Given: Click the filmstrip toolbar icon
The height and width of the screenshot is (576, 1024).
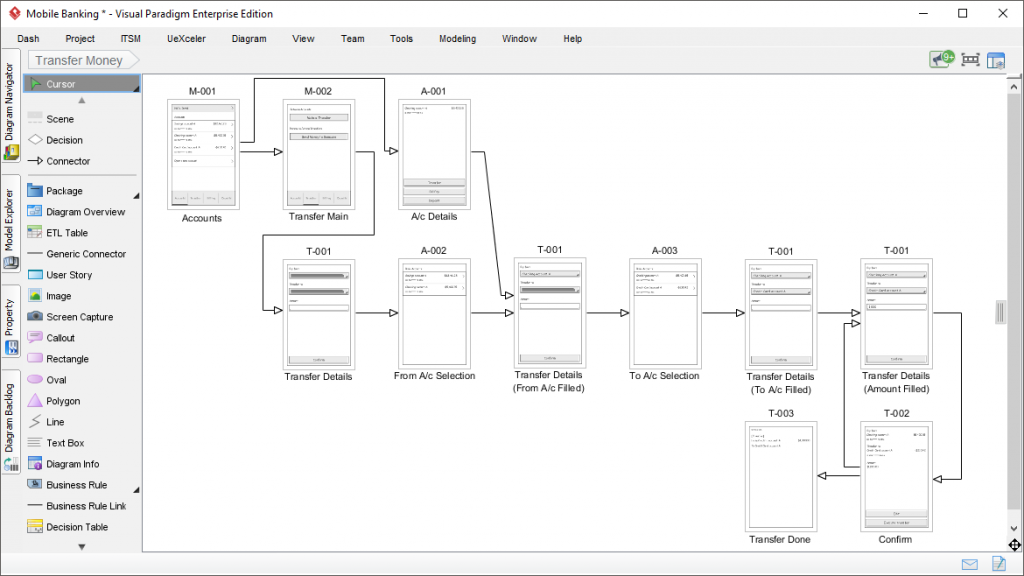Looking at the screenshot, I should point(969,59).
